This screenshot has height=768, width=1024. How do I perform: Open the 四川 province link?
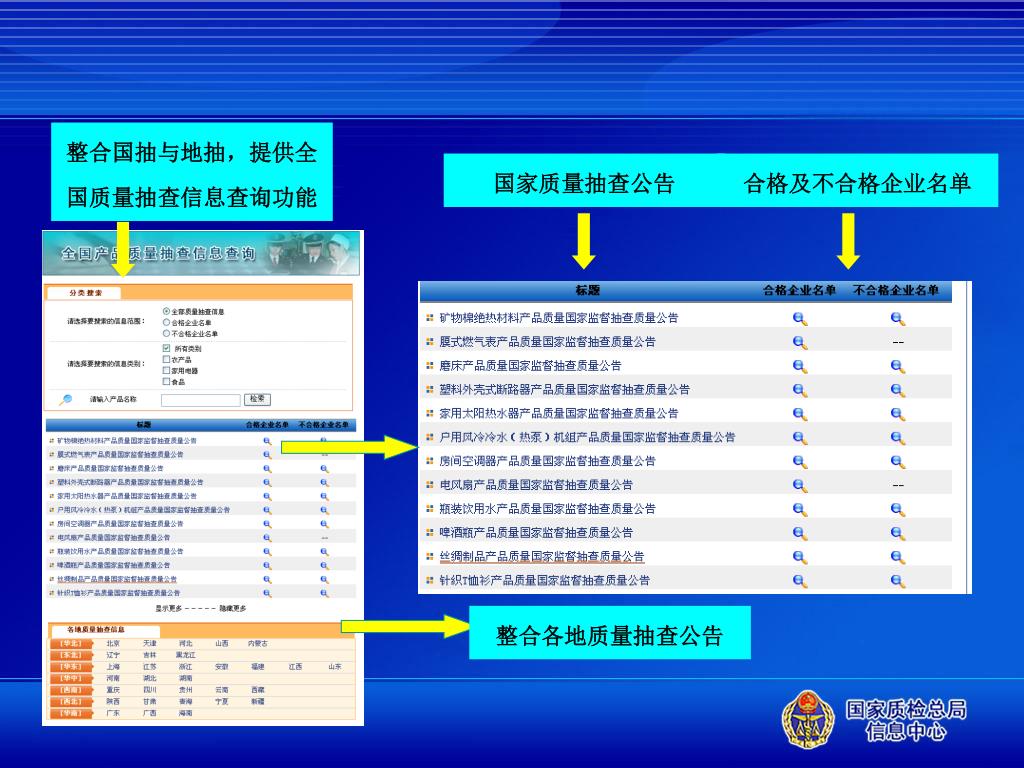150,690
